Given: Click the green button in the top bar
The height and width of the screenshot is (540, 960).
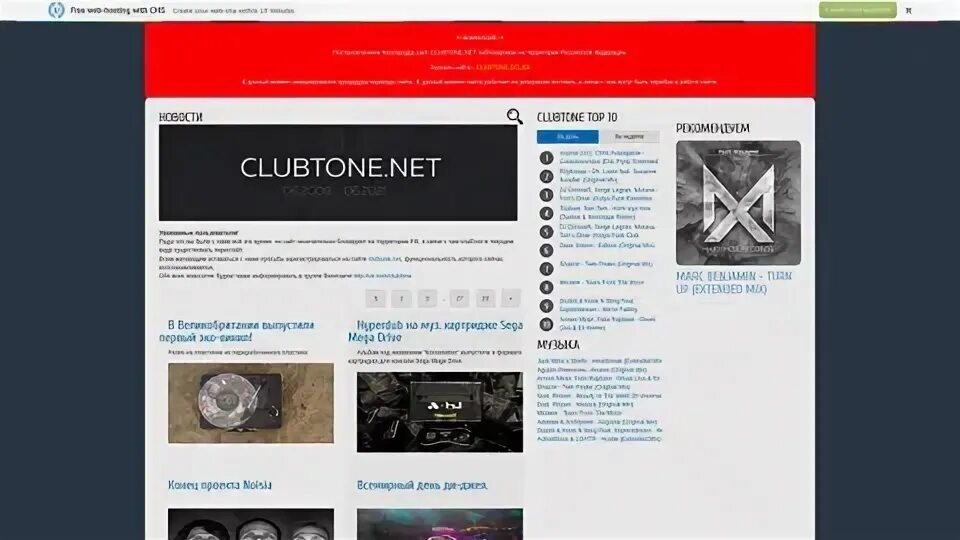Looking at the screenshot, I should pyautogui.click(x=858, y=10).
